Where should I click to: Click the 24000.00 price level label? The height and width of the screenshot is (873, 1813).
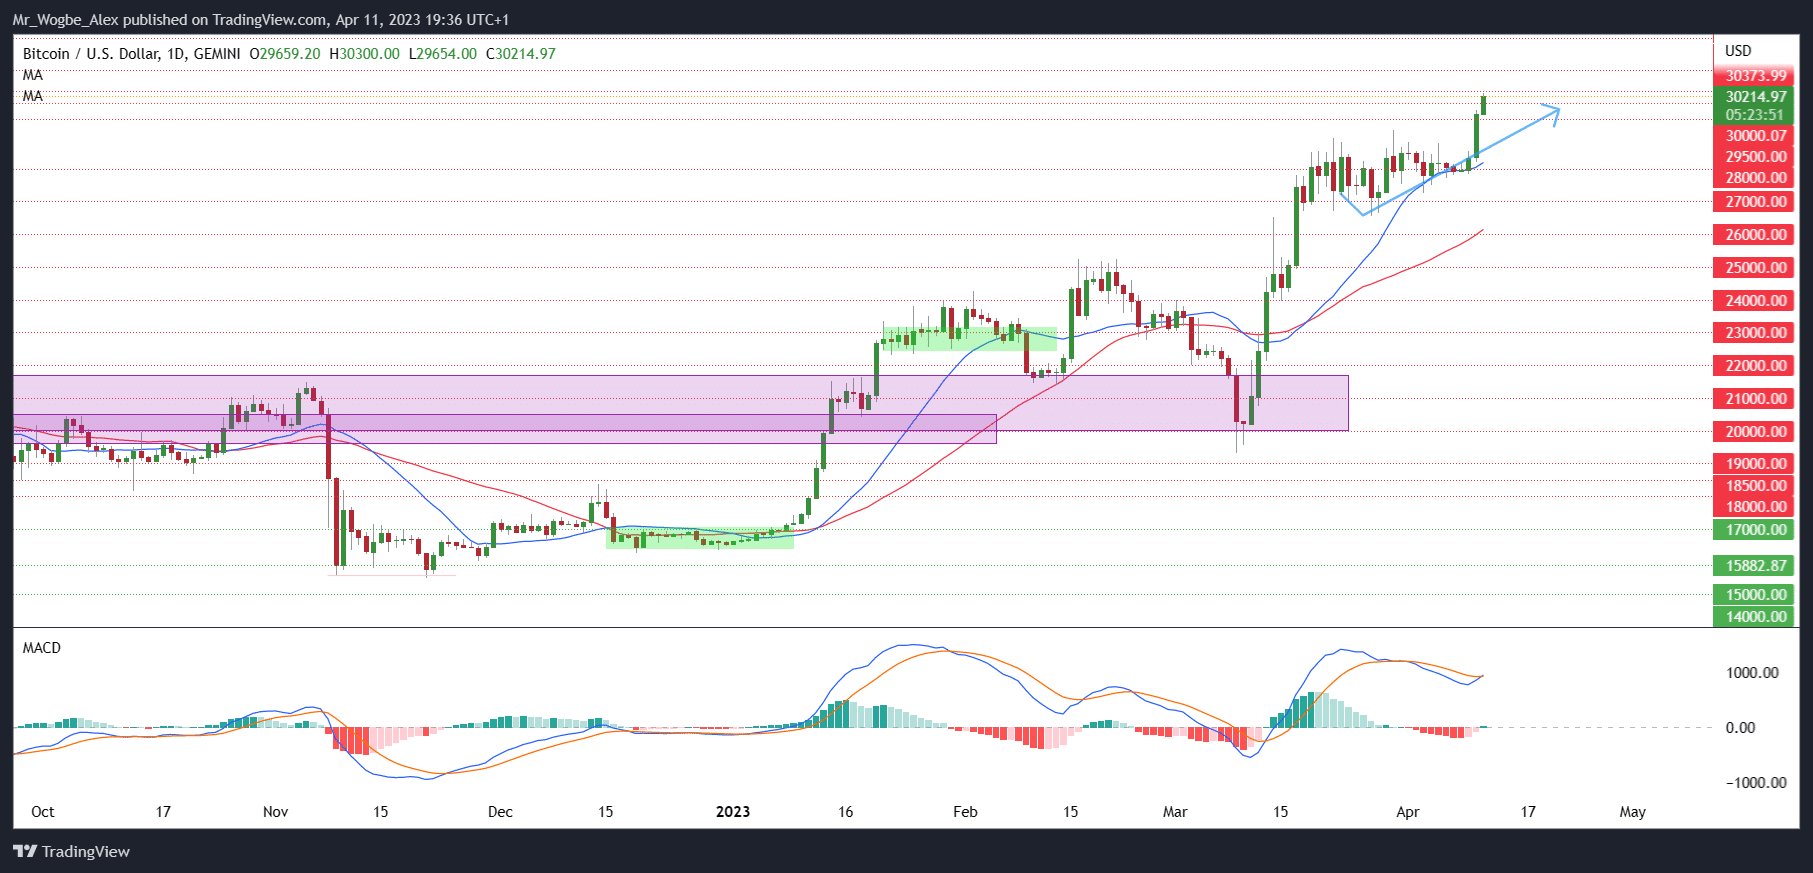tap(1754, 301)
